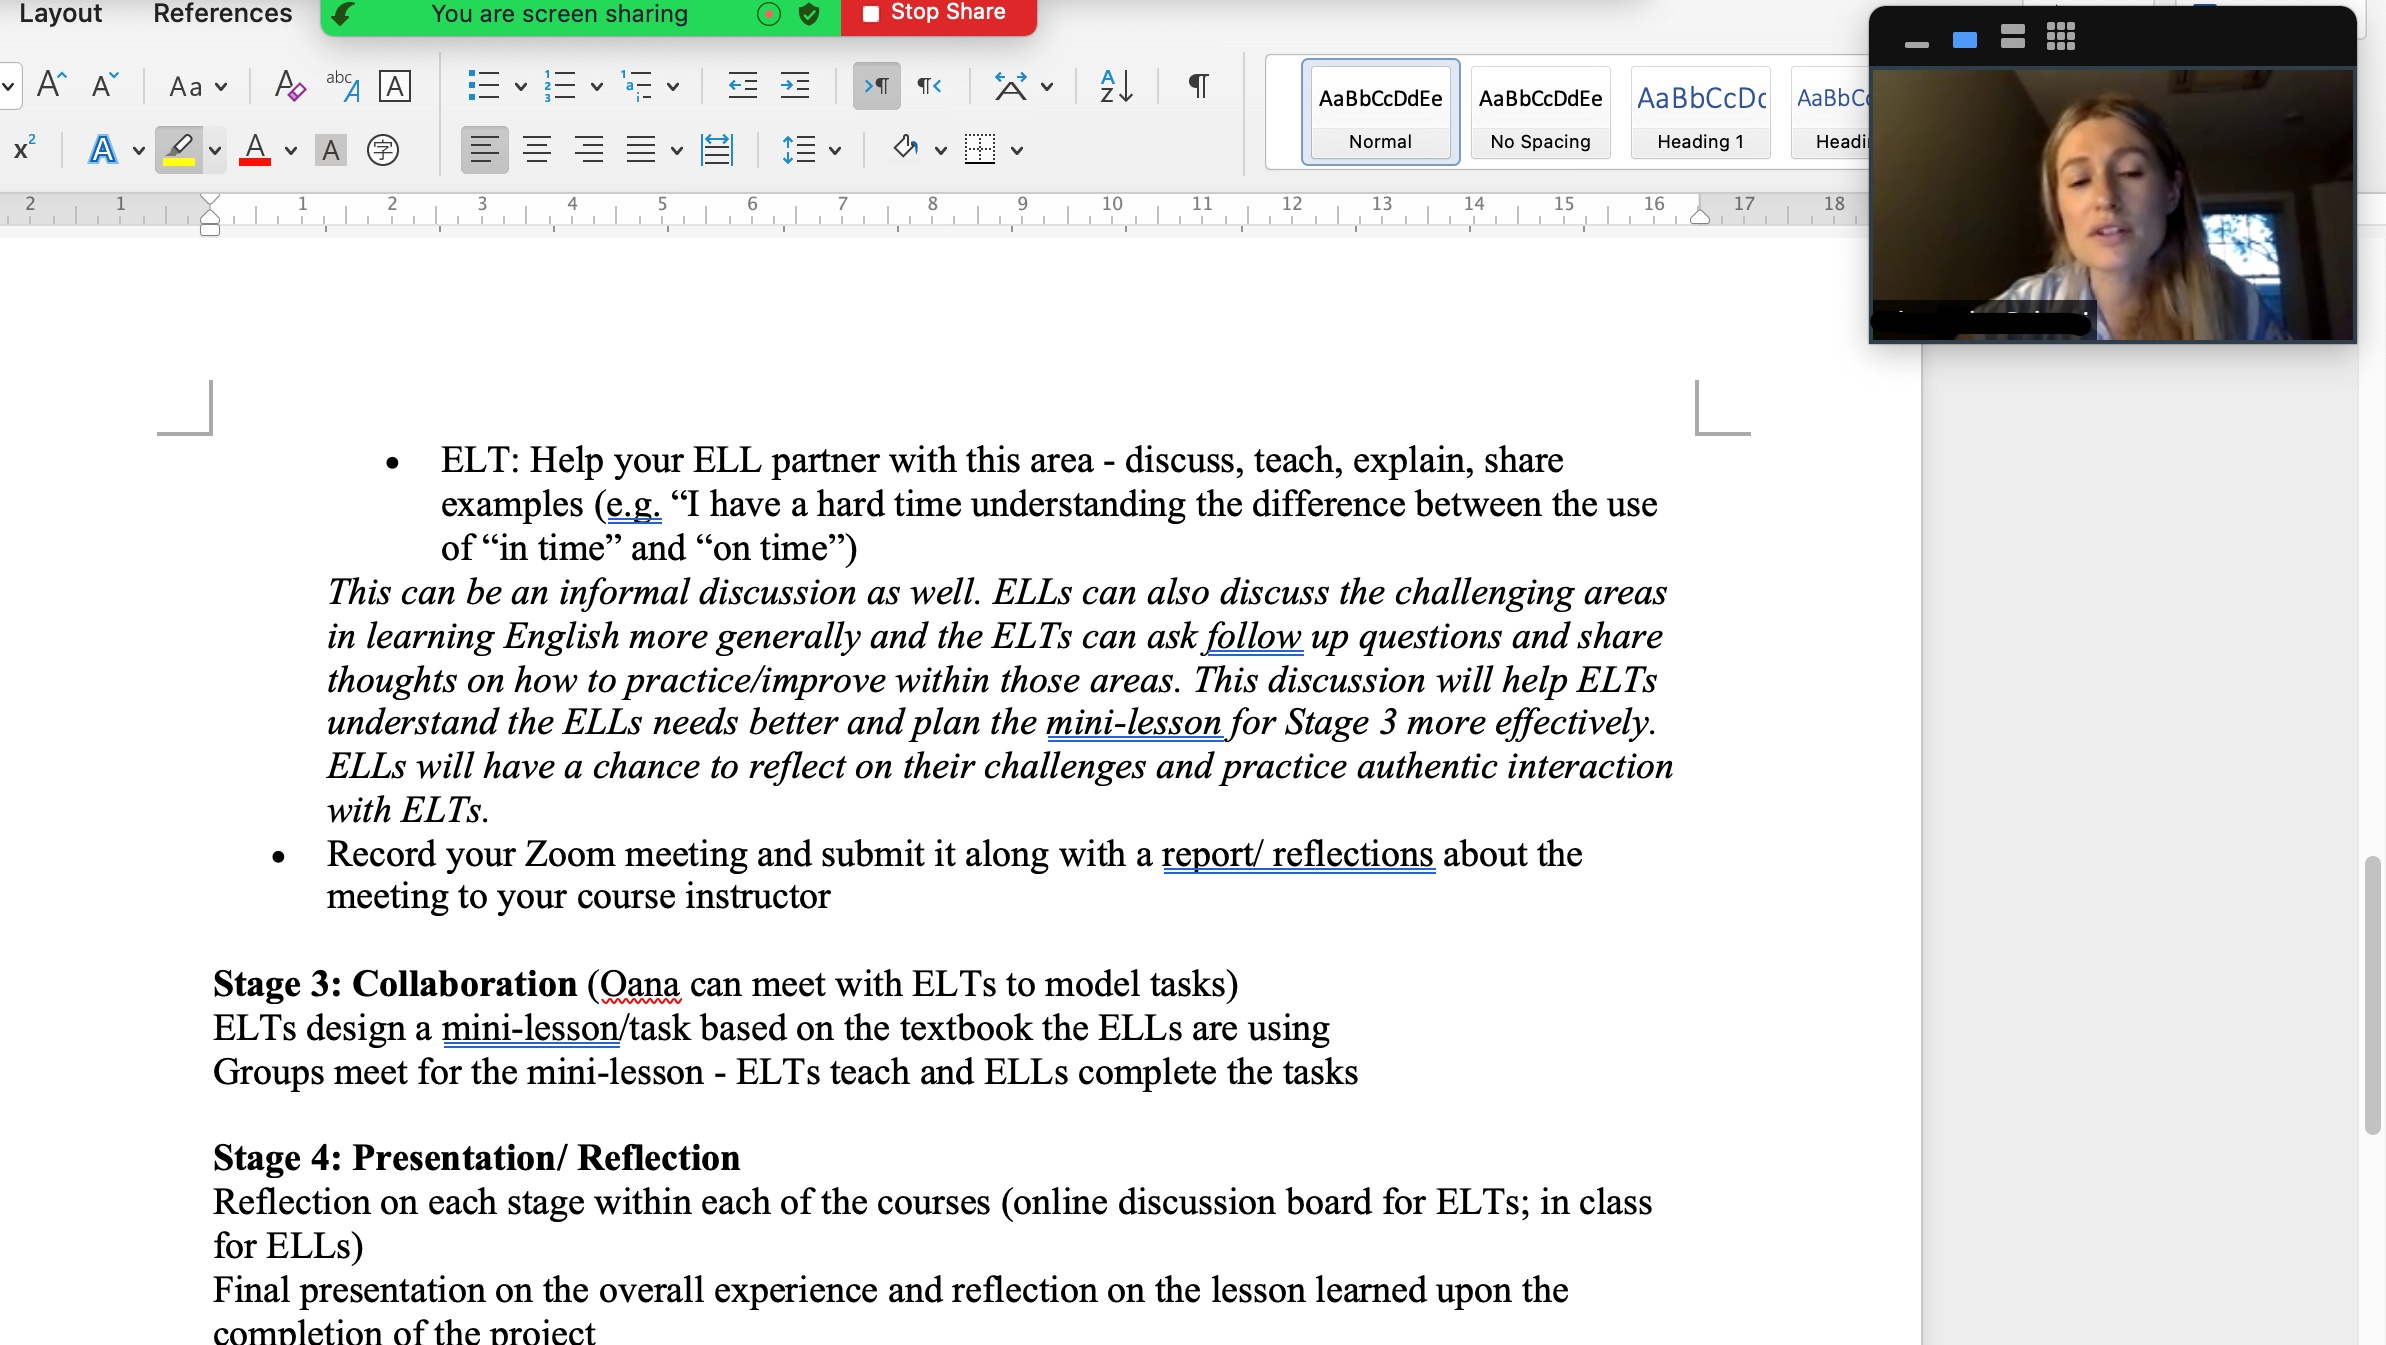The width and height of the screenshot is (2386, 1345).
Task: Click the Zoom encryption shield icon
Action: coord(809,14)
